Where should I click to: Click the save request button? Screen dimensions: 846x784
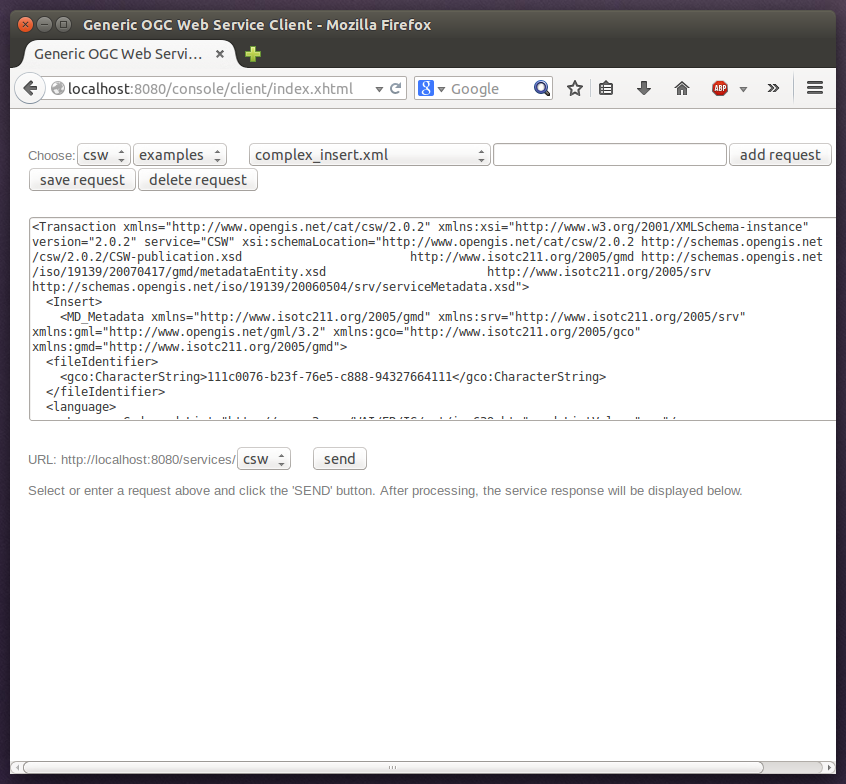tap(81, 179)
